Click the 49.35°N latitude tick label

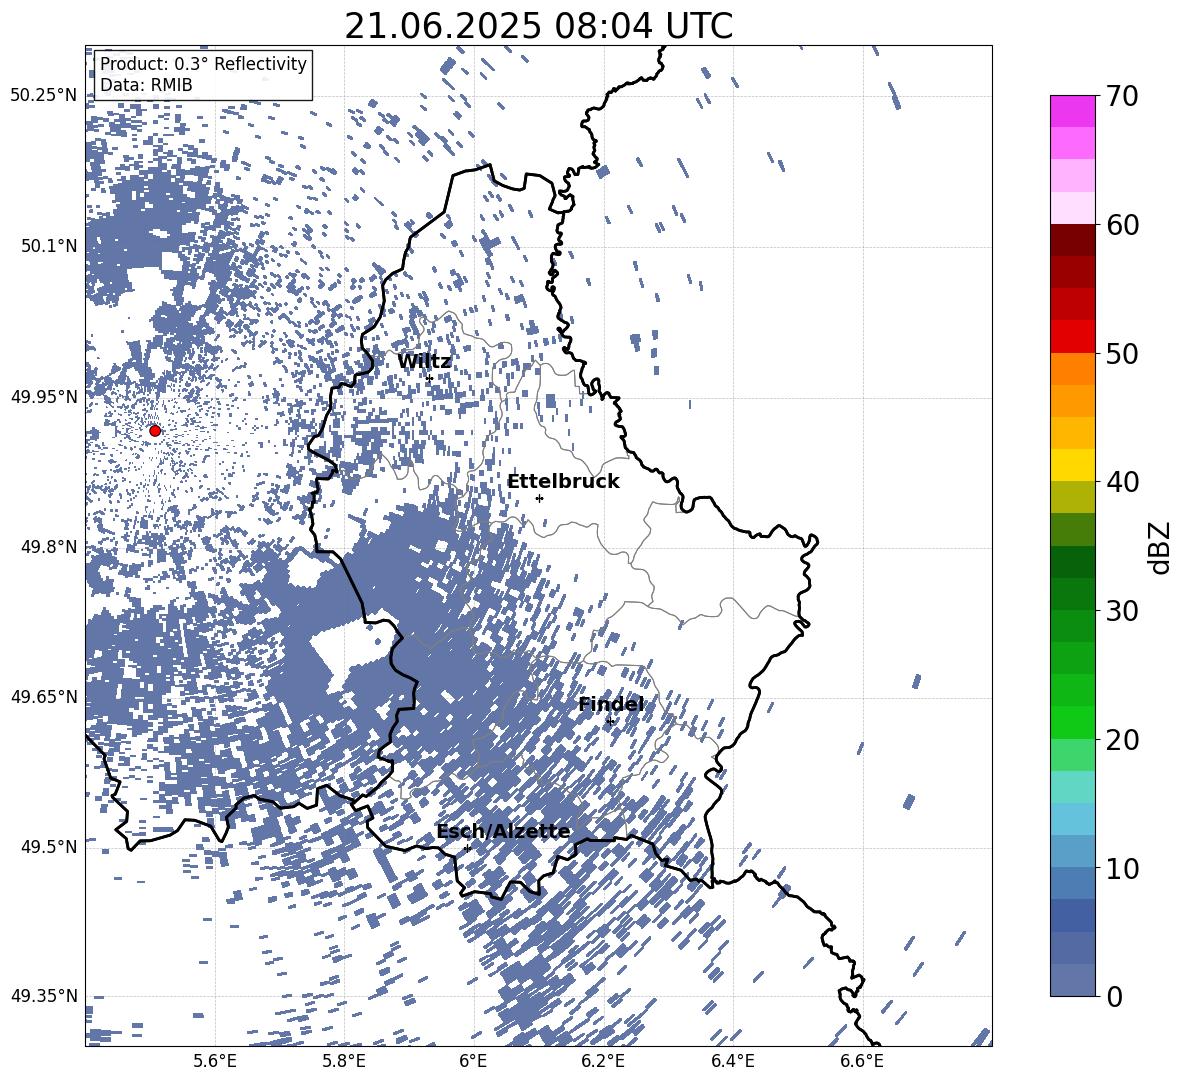[x=44, y=996]
